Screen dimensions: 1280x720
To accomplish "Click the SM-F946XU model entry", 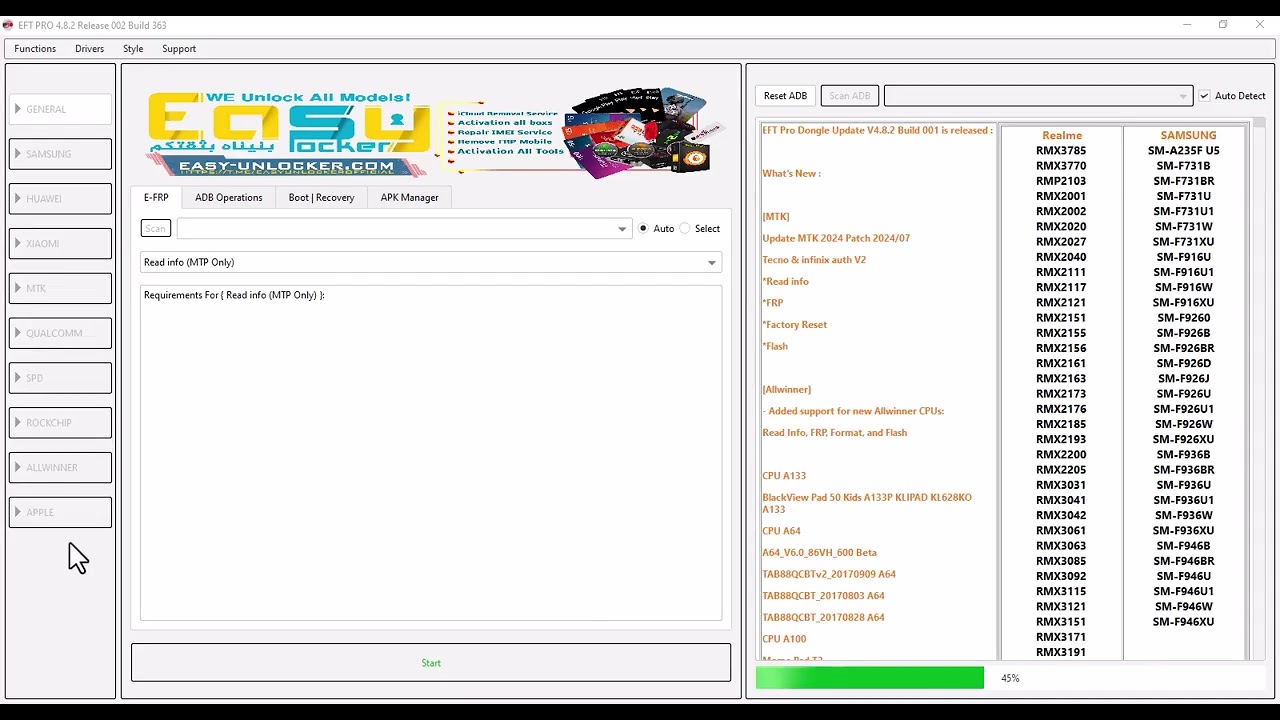I will (x=1184, y=622).
